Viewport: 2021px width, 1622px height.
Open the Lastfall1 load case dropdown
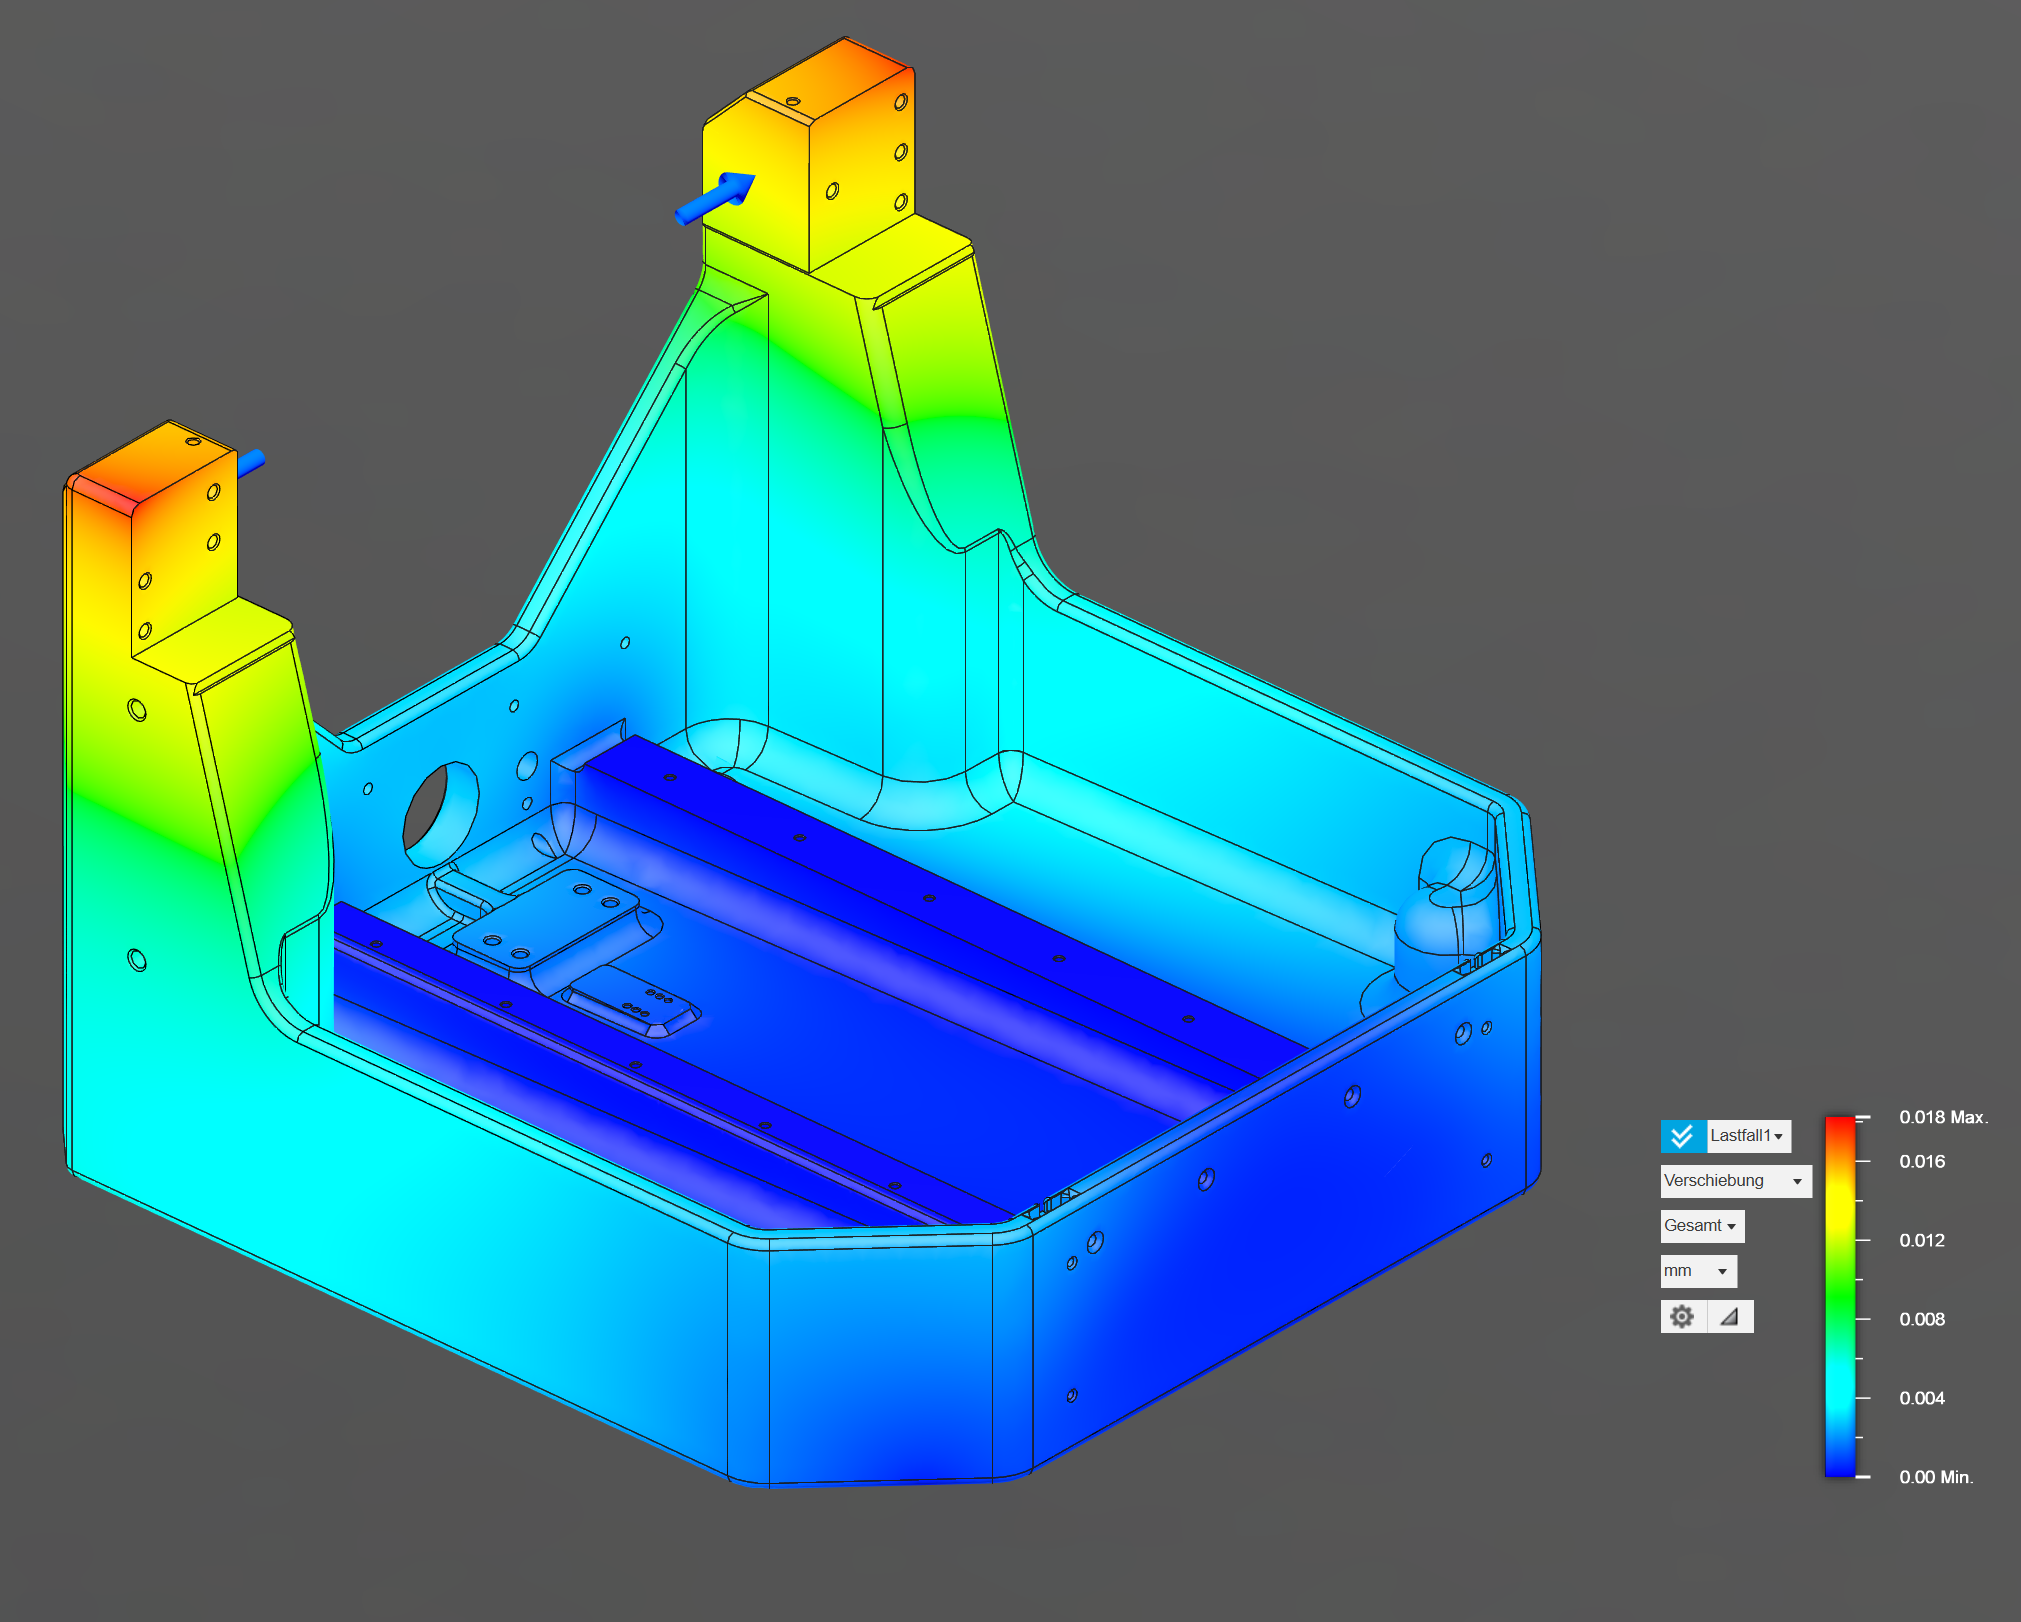click(x=1747, y=1136)
